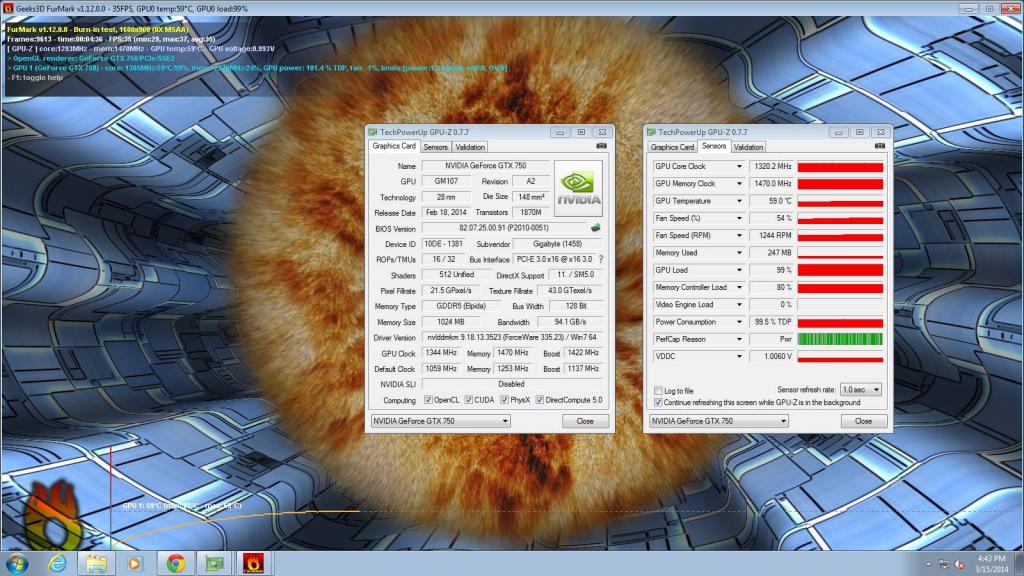Click the camera screenshot icon in the GPU-Z Sensors window
Screen dimensions: 1024x576
click(x=880, y=146)
